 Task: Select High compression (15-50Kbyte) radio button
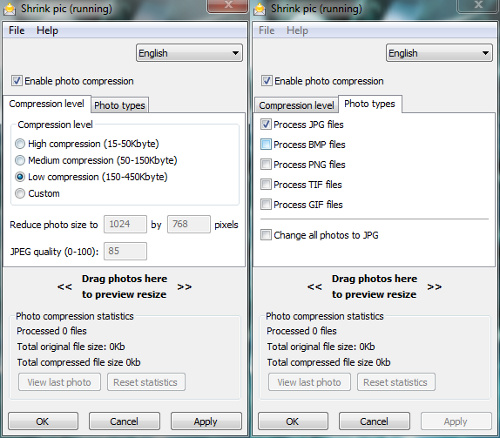click(20, 144)
